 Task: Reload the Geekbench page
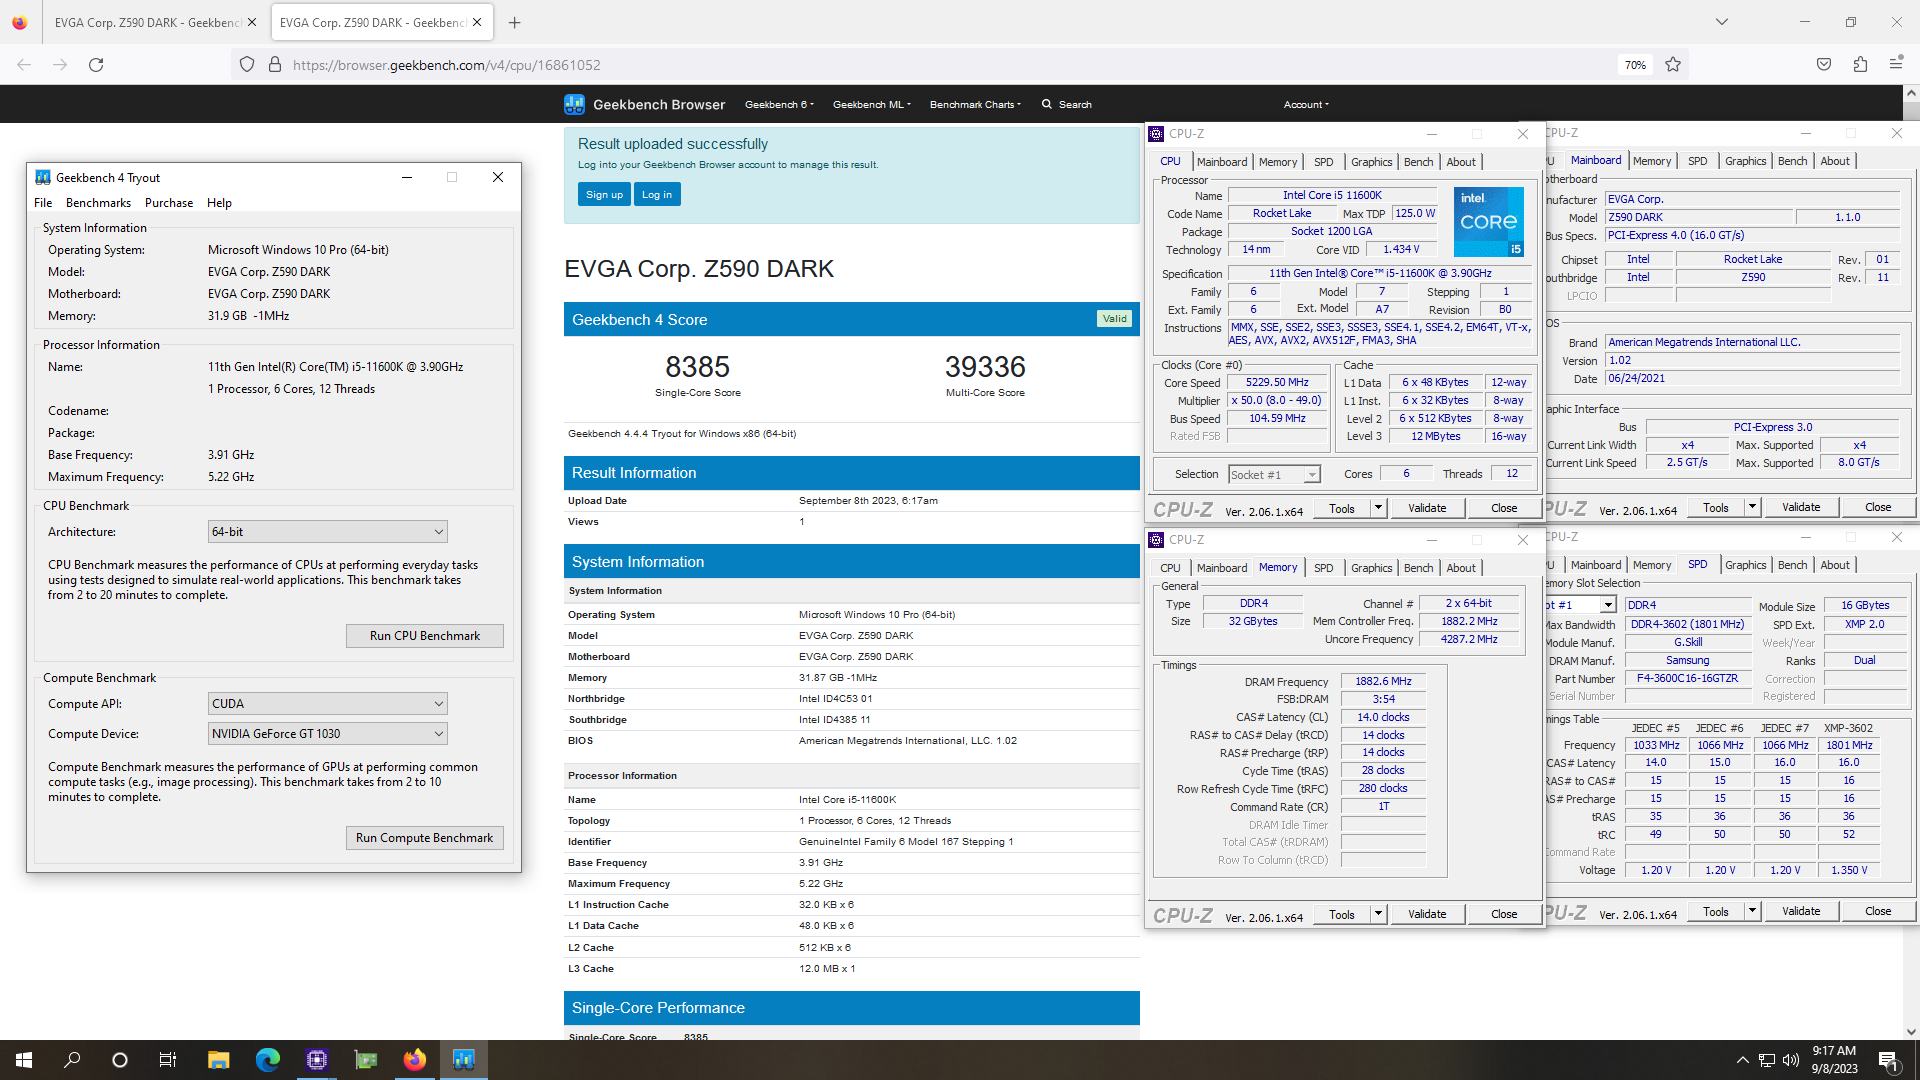pyautogui.click(x=96, y=65)
